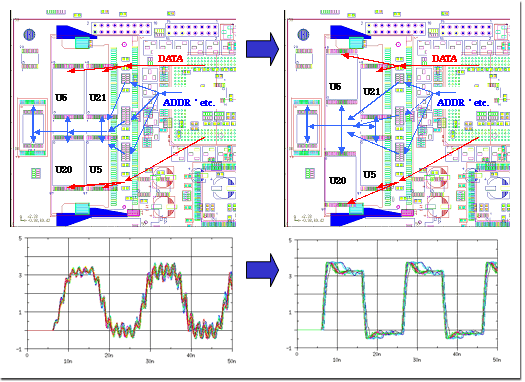Click the red DATA label in right layout

tap(444, 59)
